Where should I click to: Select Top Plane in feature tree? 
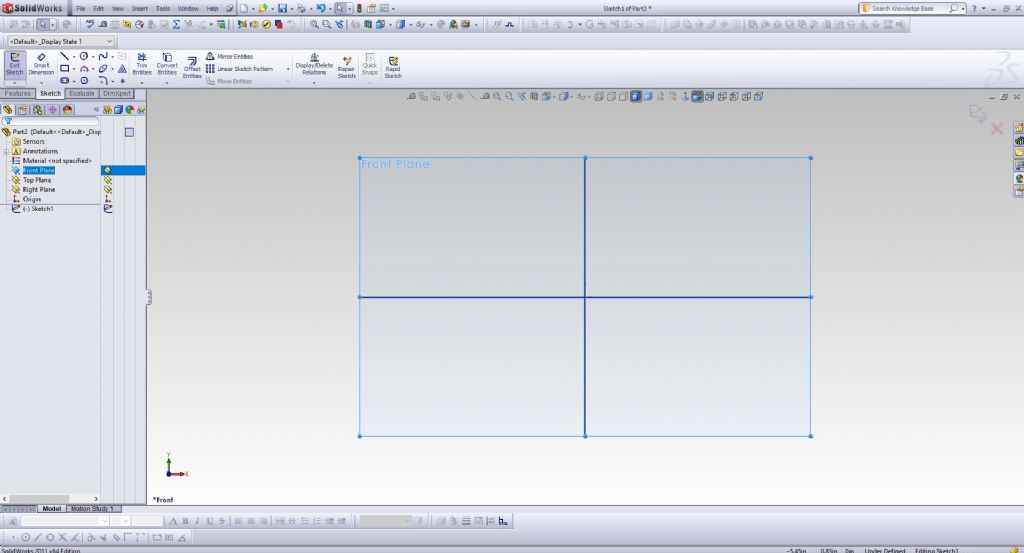[x=37, y=180]
